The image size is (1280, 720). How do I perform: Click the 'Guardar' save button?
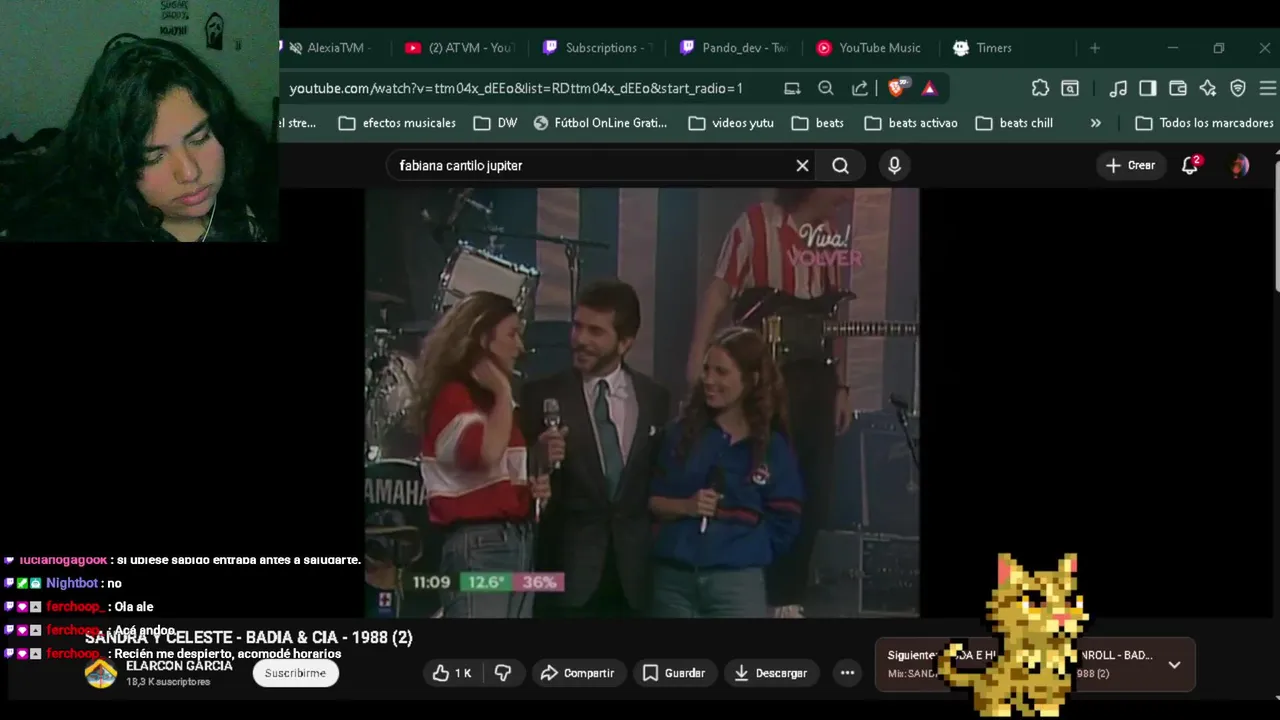[x=674, y=673]
